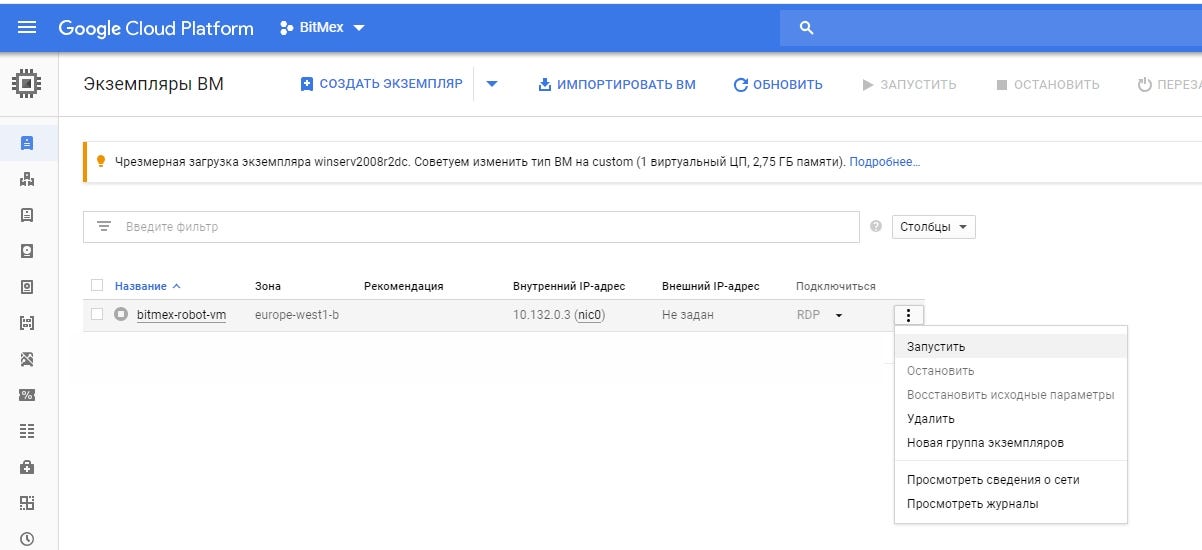Open instance templates sidebar icon
This screenshot has width=1202, height=550.
coord(27,215)
